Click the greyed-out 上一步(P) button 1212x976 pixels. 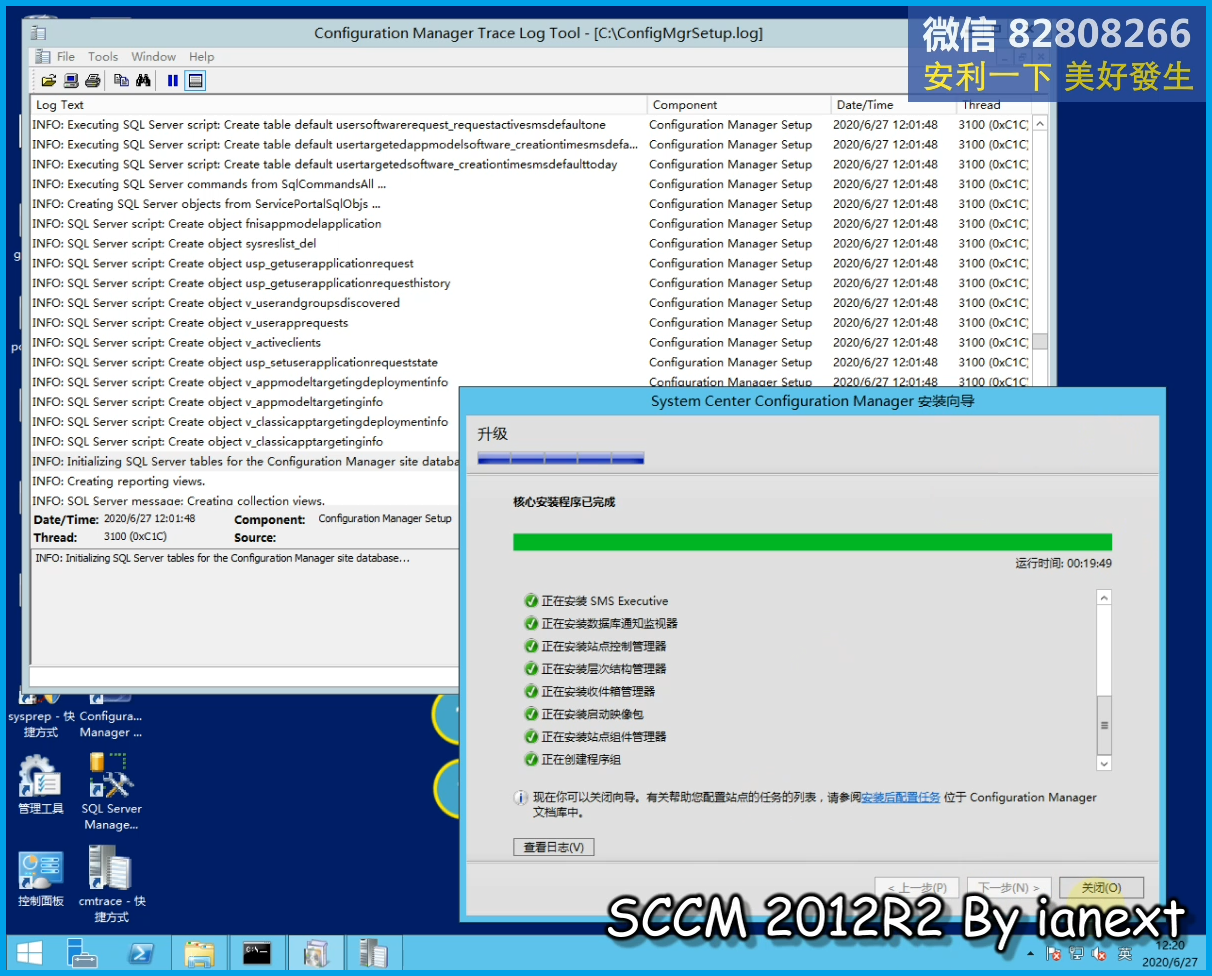[917, 888]
